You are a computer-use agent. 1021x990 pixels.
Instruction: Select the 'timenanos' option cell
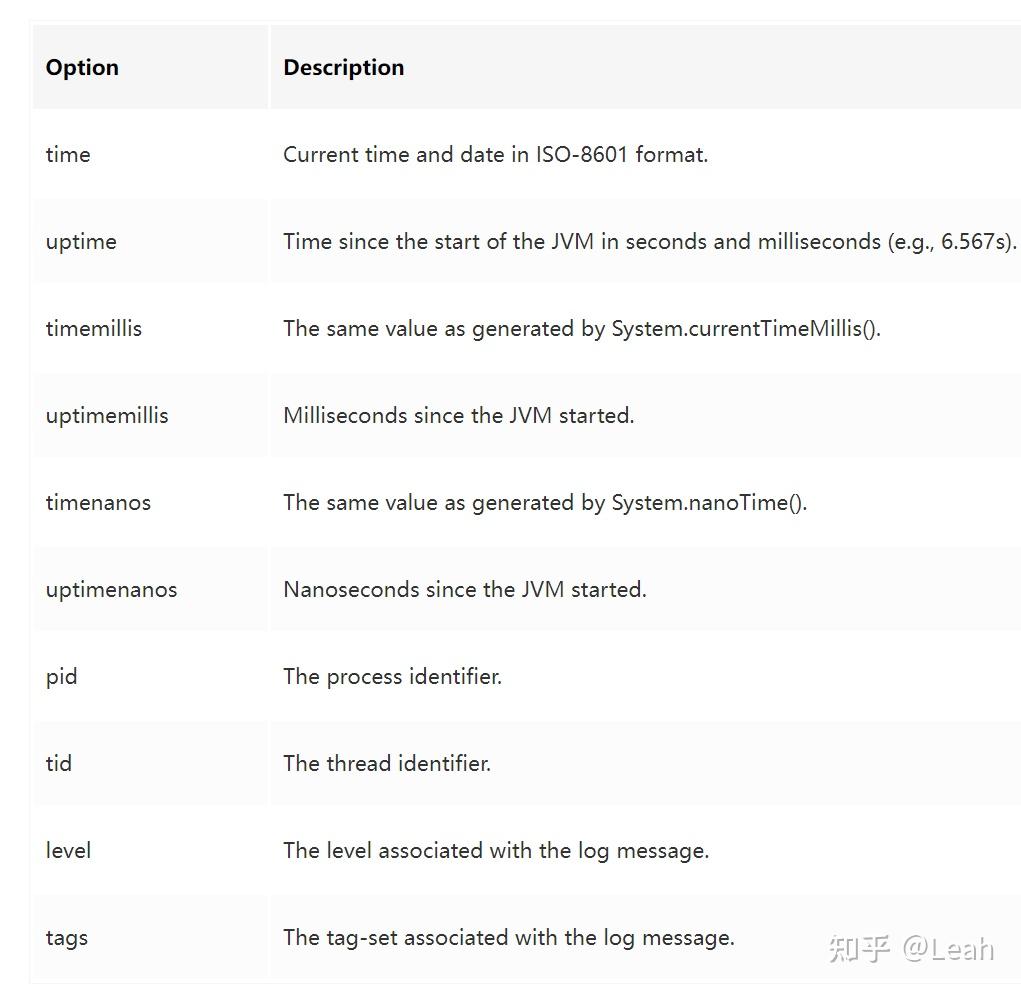(98, 502)
